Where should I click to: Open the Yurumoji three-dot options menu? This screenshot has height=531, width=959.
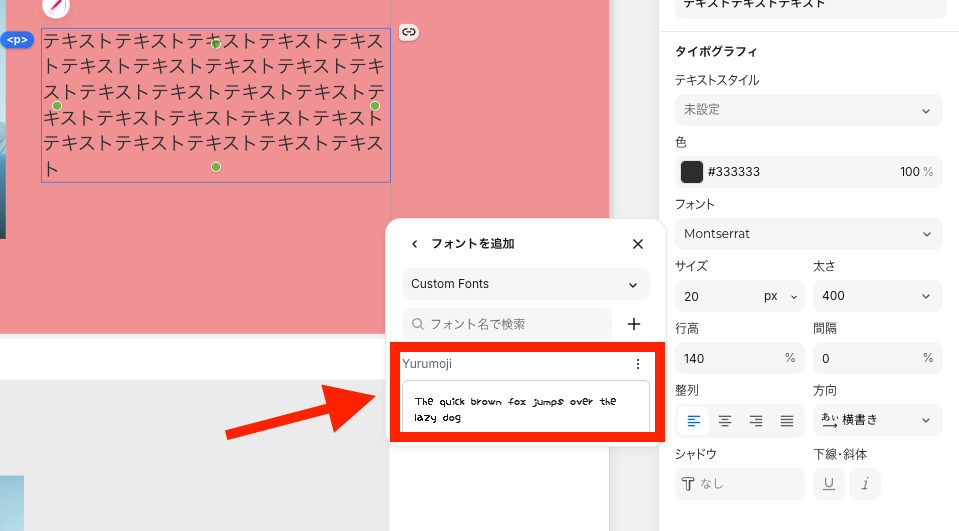638,364
